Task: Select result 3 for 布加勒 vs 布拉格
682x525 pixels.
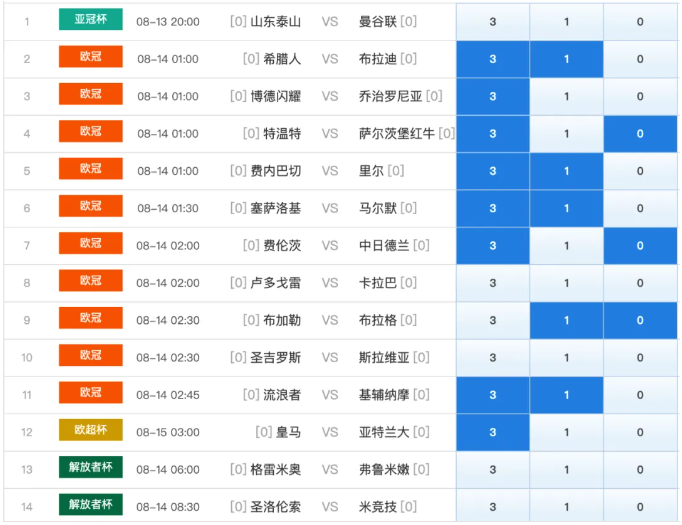Action: tap(493, 321)
